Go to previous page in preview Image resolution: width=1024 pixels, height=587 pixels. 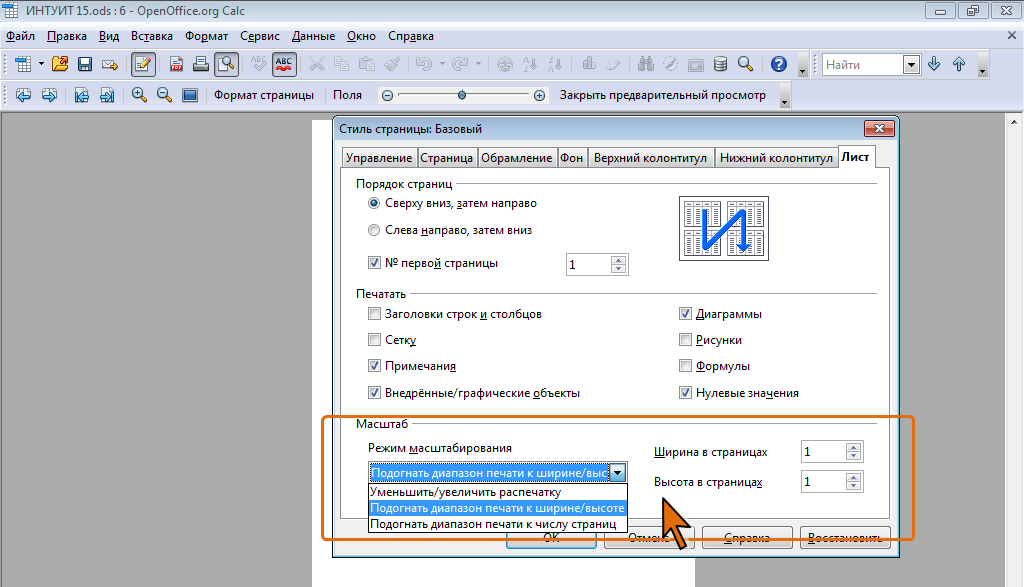24,95
